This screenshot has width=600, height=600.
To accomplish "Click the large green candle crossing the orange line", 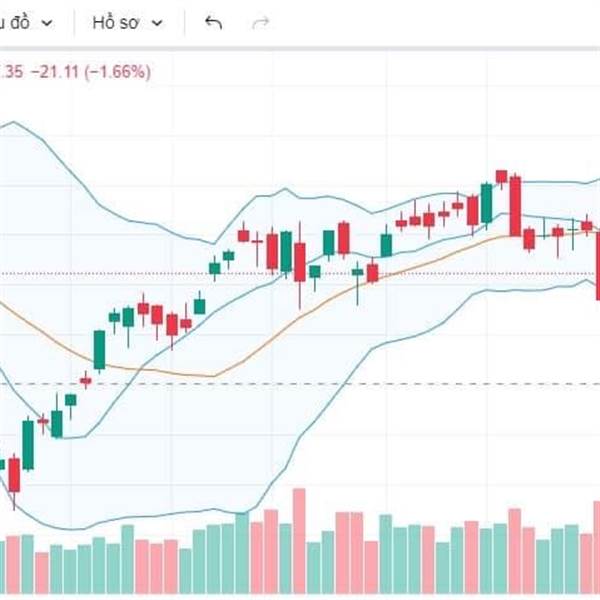I will click(x=100, y=348).
